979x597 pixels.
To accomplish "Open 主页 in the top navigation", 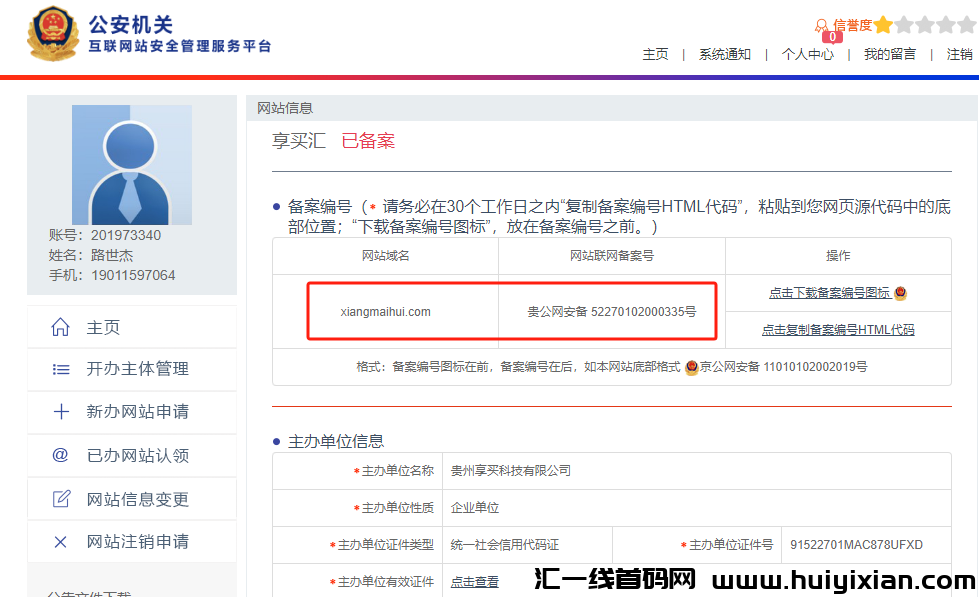I will [x=655, y=54].
